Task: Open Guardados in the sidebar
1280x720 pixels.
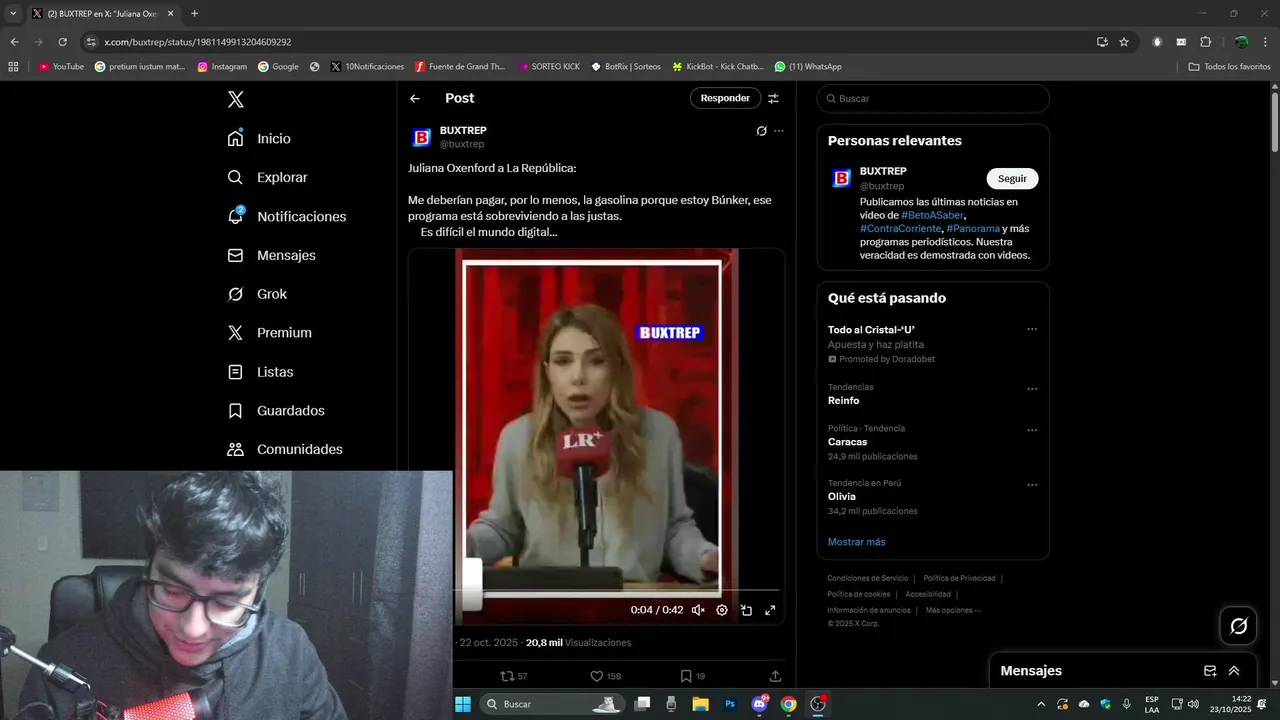Action: pyautogui.click(x=277, y=410)
